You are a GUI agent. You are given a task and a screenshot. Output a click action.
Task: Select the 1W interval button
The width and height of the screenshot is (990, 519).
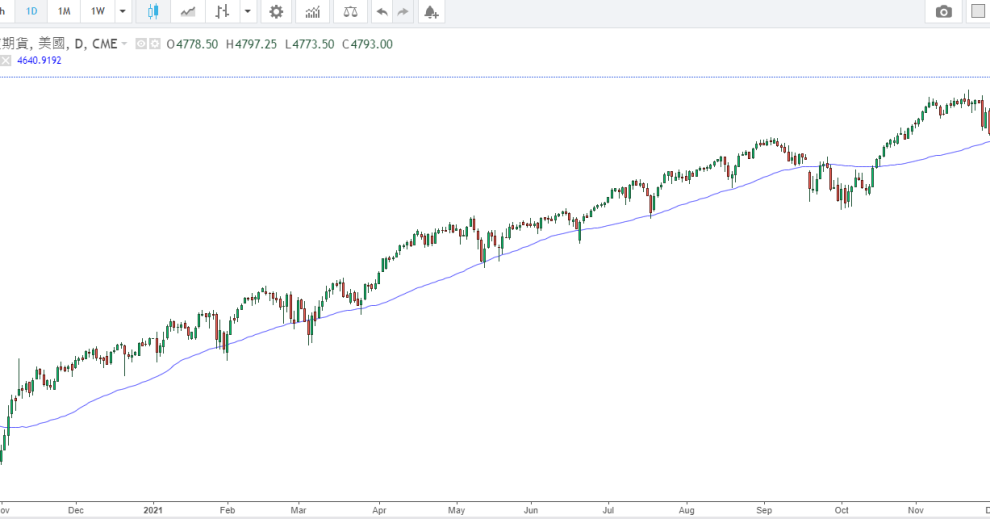97,12
